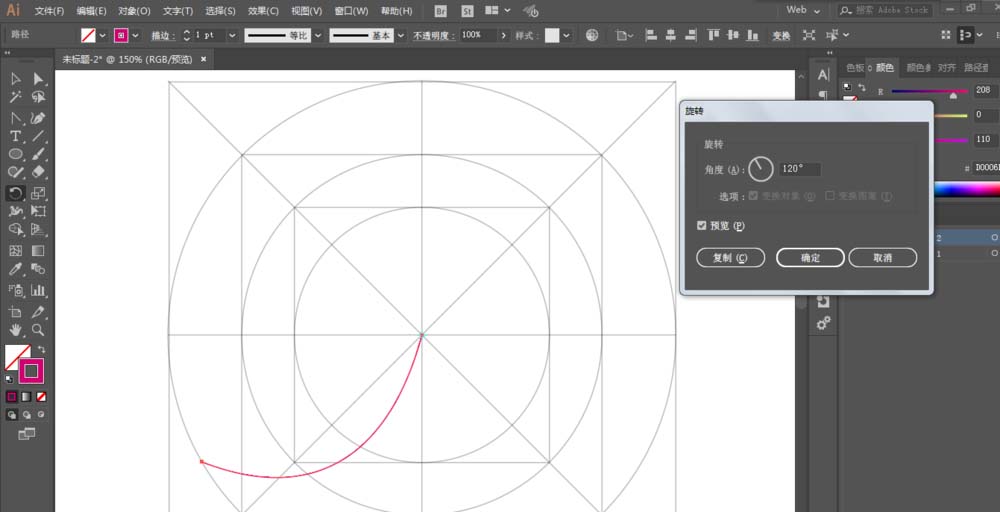Open the fill color dropdown arrow
This screenshot has width=1000, height=512.
pyautogui.click(x=103, y=36)
